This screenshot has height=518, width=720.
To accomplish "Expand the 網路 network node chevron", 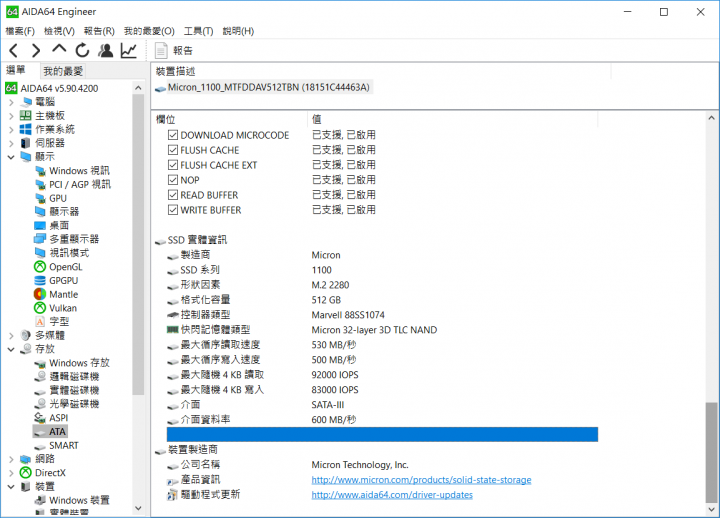I will pyautogui.click(x=11, y=459).
